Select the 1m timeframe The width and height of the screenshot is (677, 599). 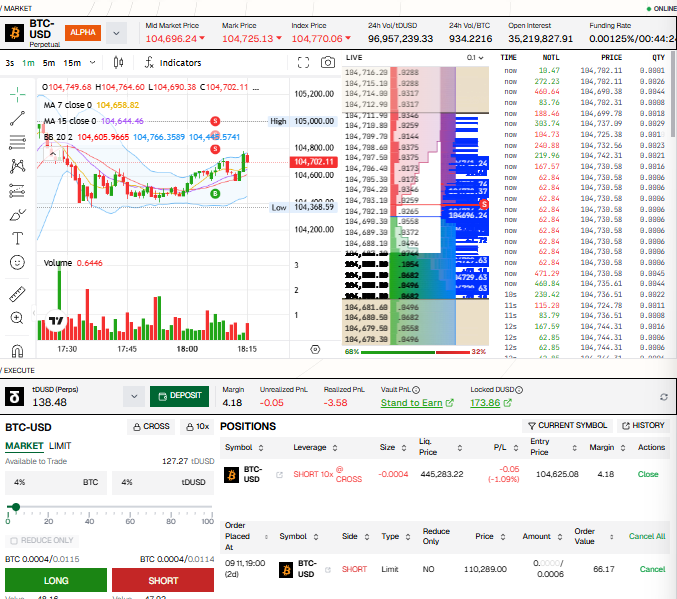point(28,63)
